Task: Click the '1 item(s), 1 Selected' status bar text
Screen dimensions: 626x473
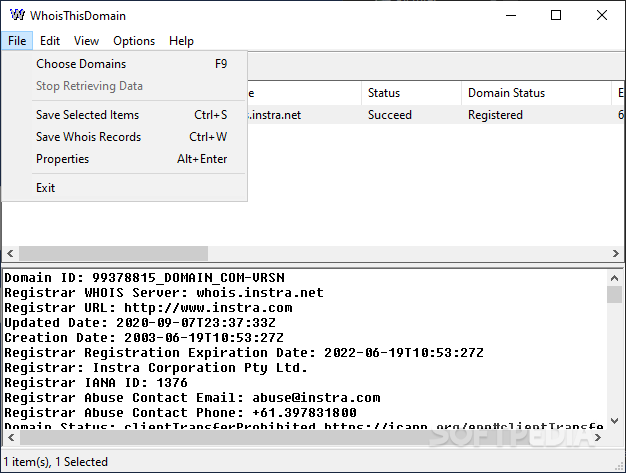Action: pos(55,462)
